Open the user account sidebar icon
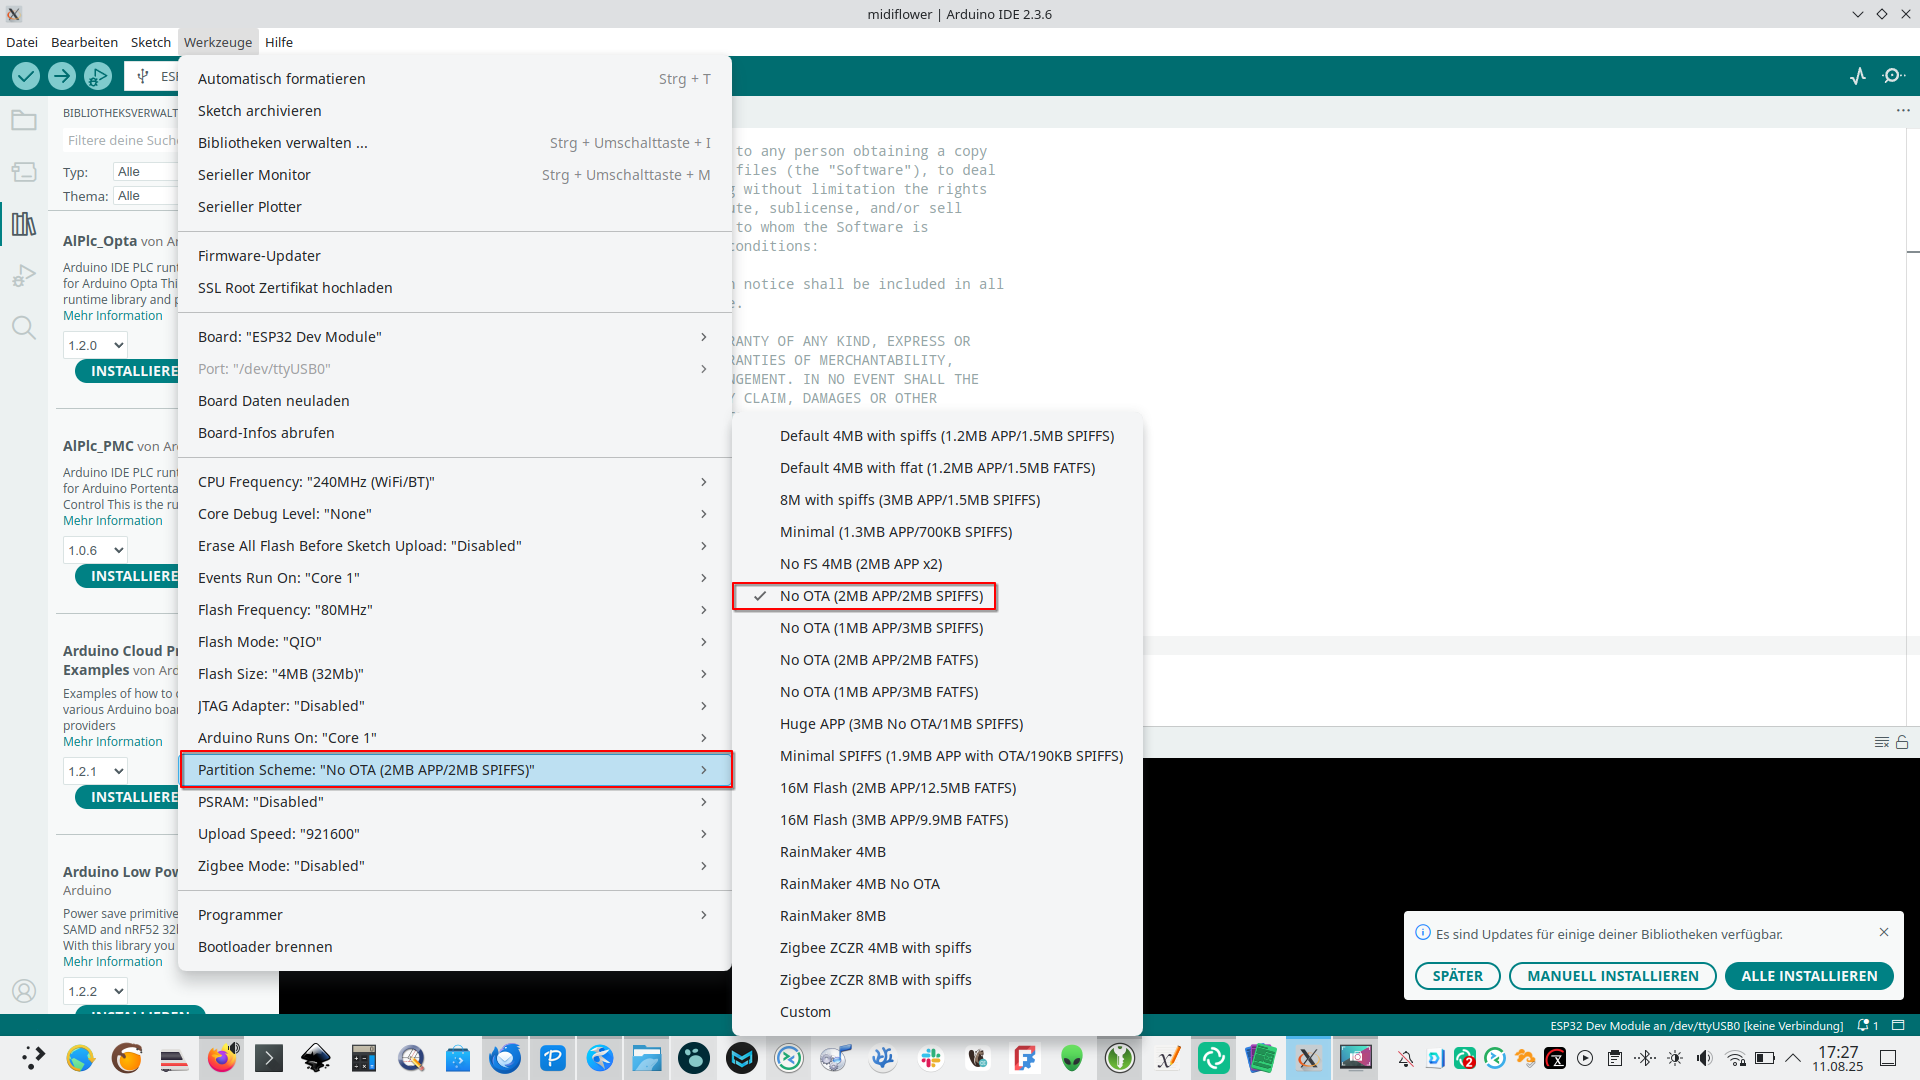 pyautogui.click(x=24, y=991)
